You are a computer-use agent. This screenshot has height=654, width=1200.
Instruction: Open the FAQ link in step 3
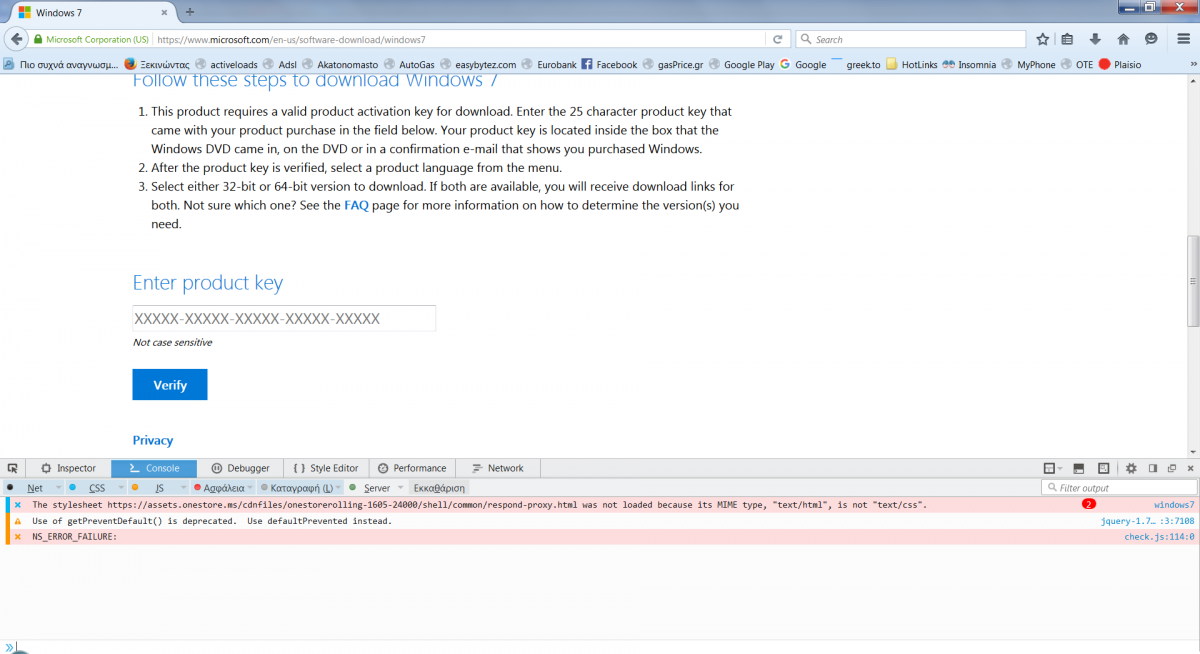coord(356,205)
